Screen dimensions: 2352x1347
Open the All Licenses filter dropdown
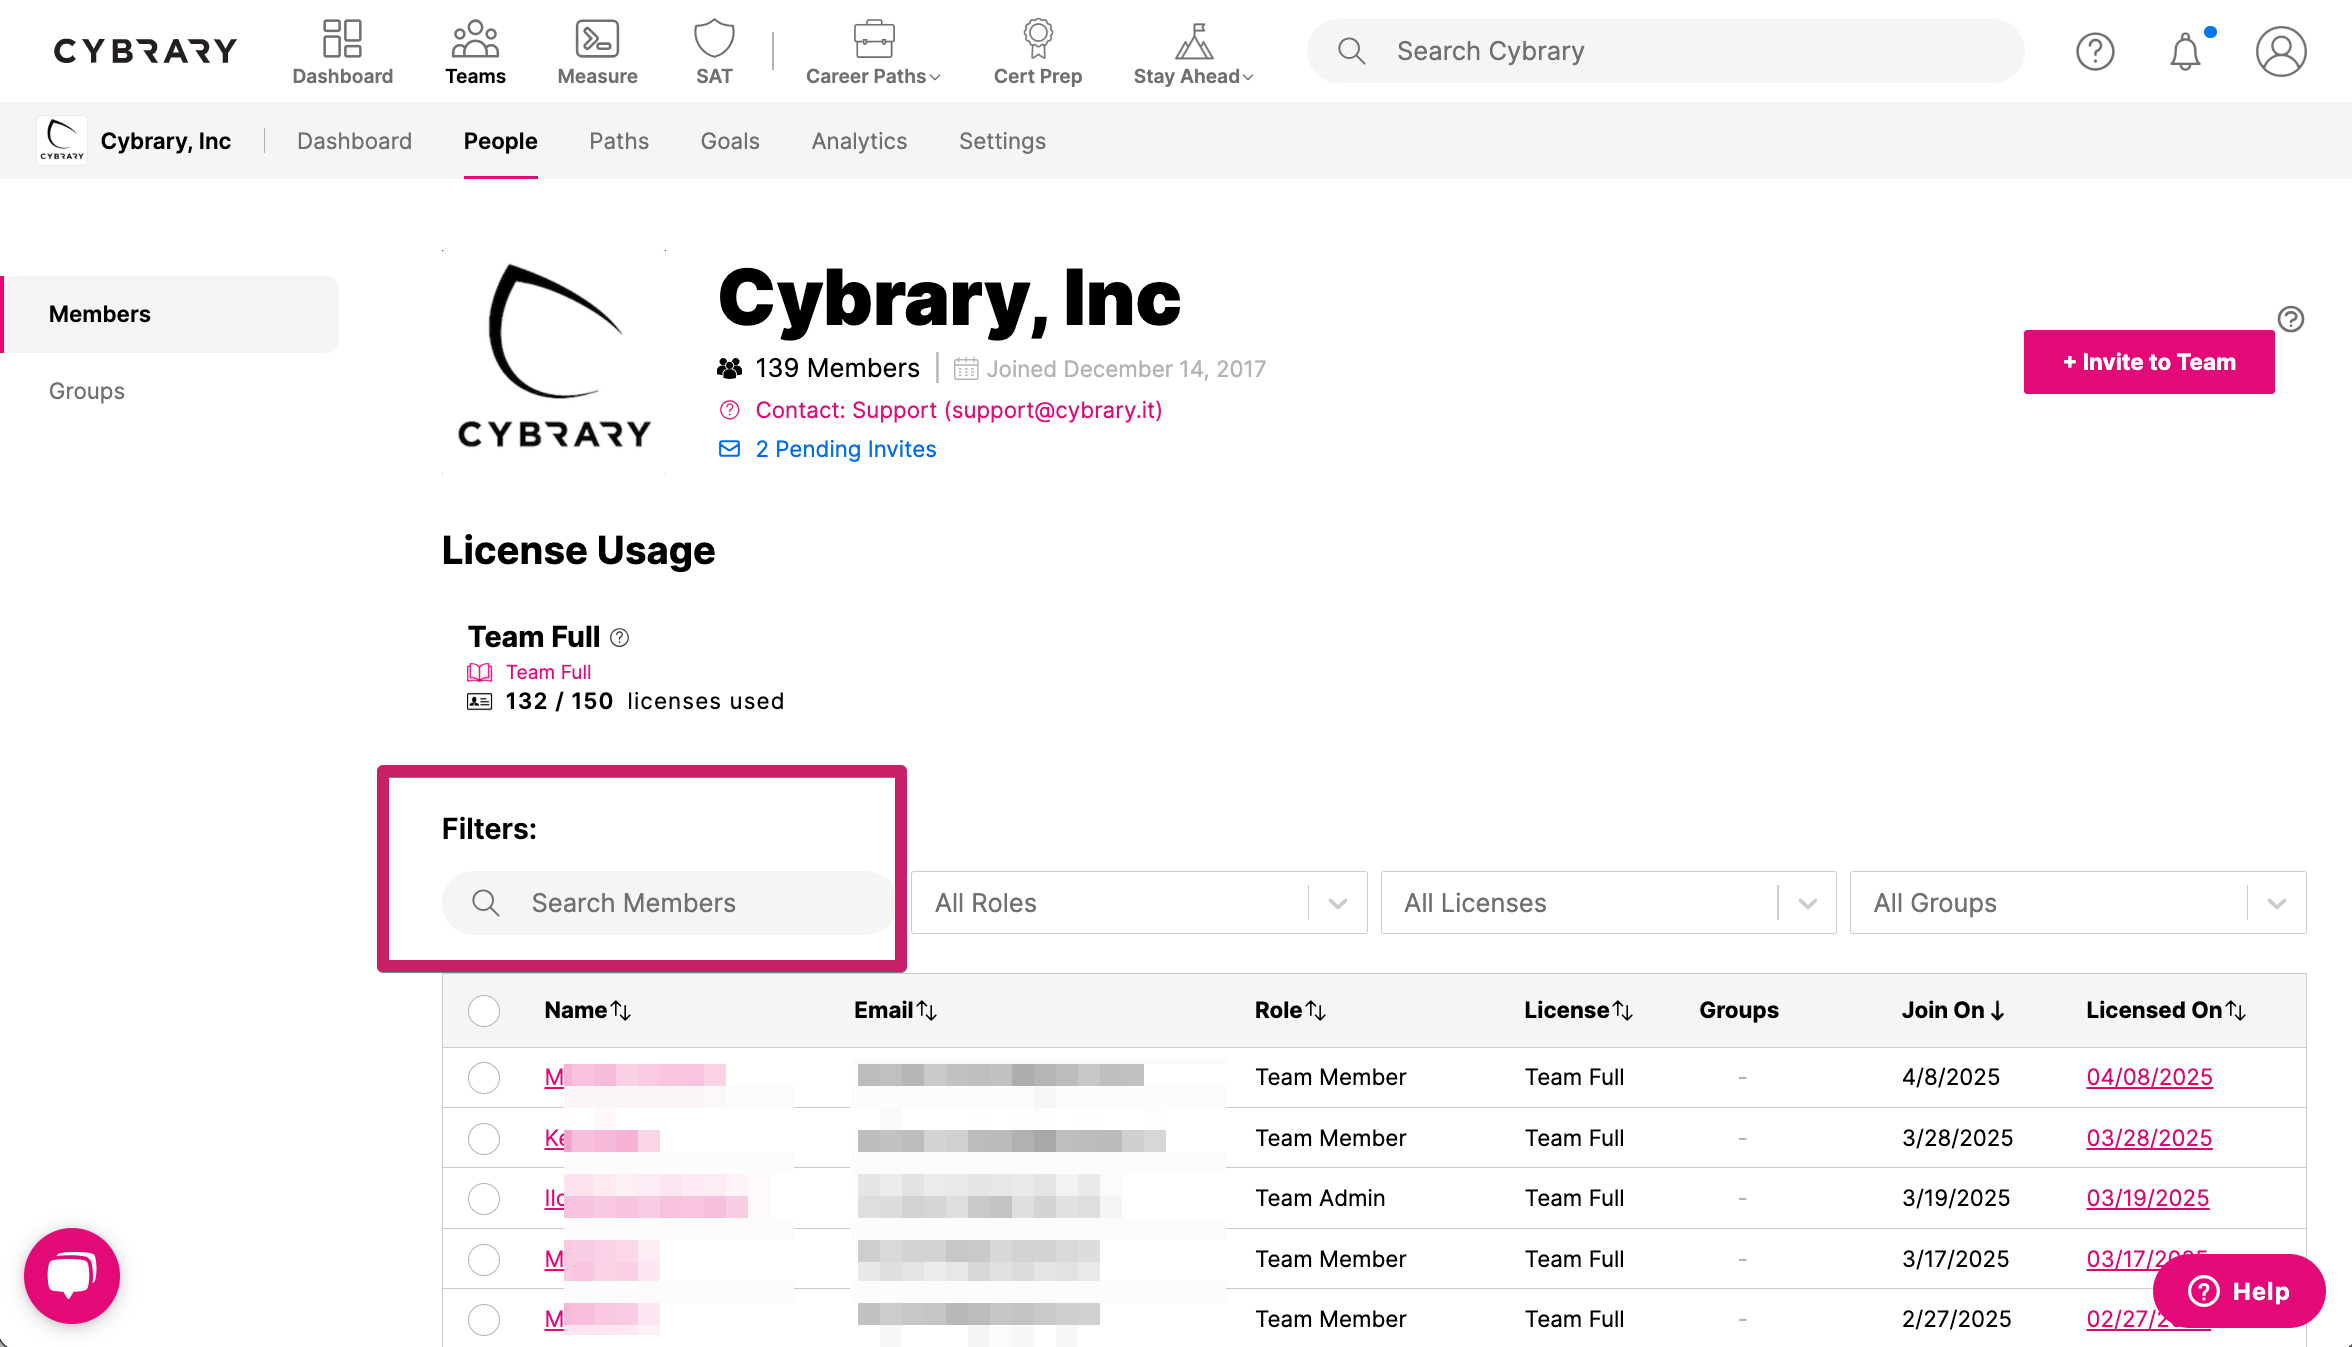coord(1608,903)
